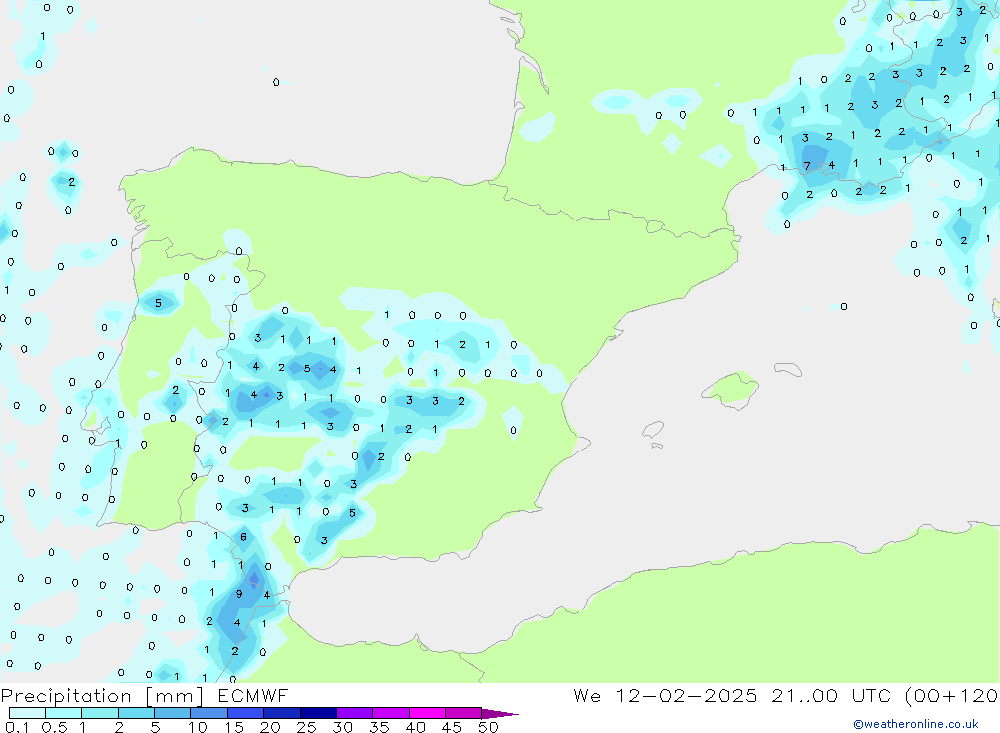
Task: Click the 'ECMWF' model label
Action: [x=253, y=696]
